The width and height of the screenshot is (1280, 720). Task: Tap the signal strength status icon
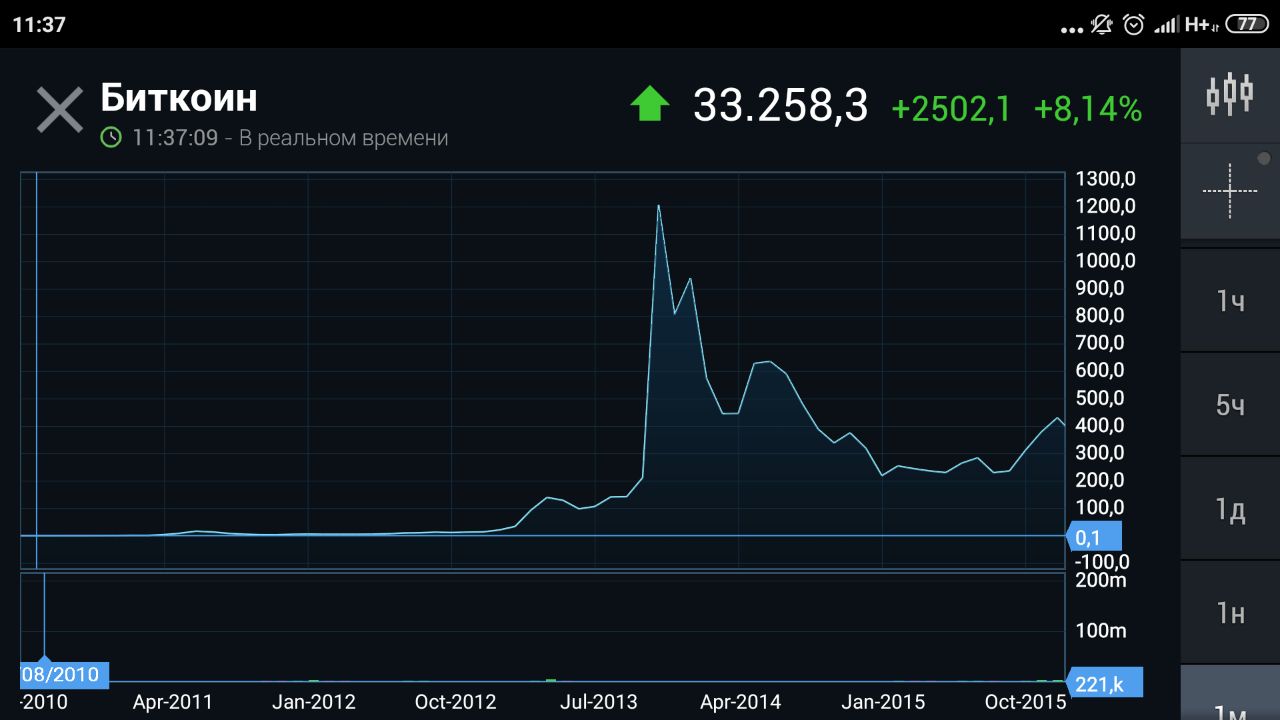pyautogui.click(x=1166, y=24)
